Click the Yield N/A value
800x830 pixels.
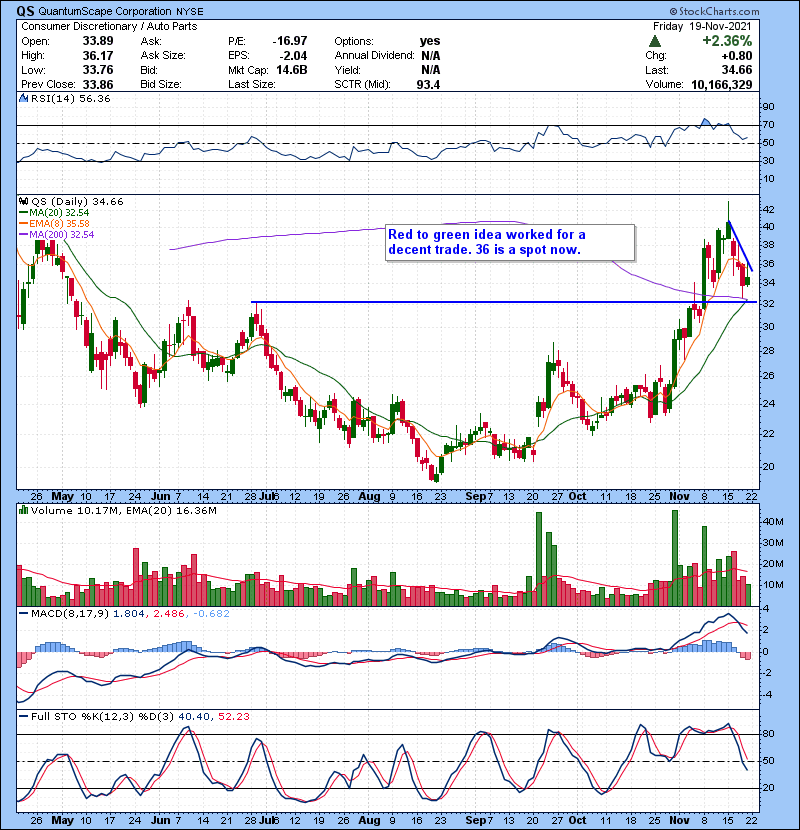(x=430, y=70)
